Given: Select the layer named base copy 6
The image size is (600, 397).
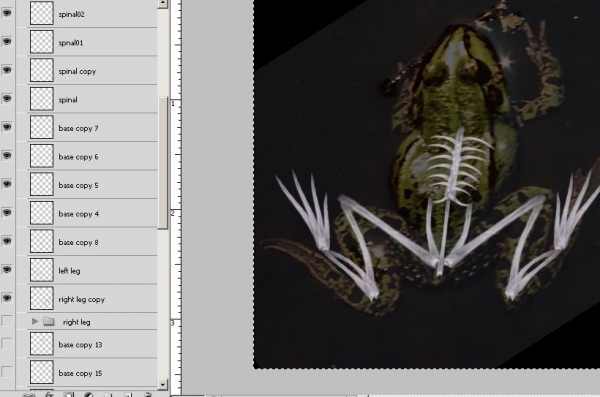Looking at the screenshot, I should [x=78, y=157].
